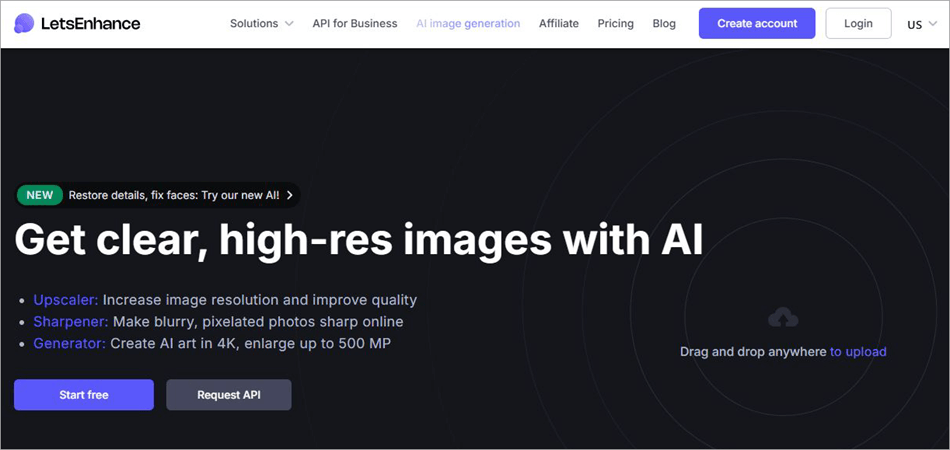Follow the Sharpener link

click(70, 321)
